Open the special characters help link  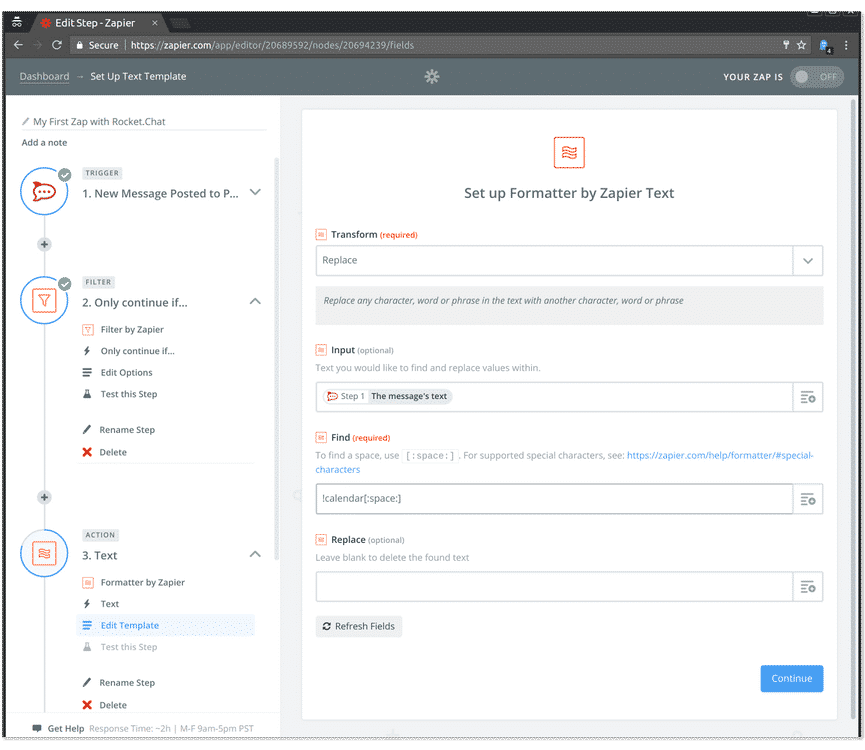click(x=719, y=456)
